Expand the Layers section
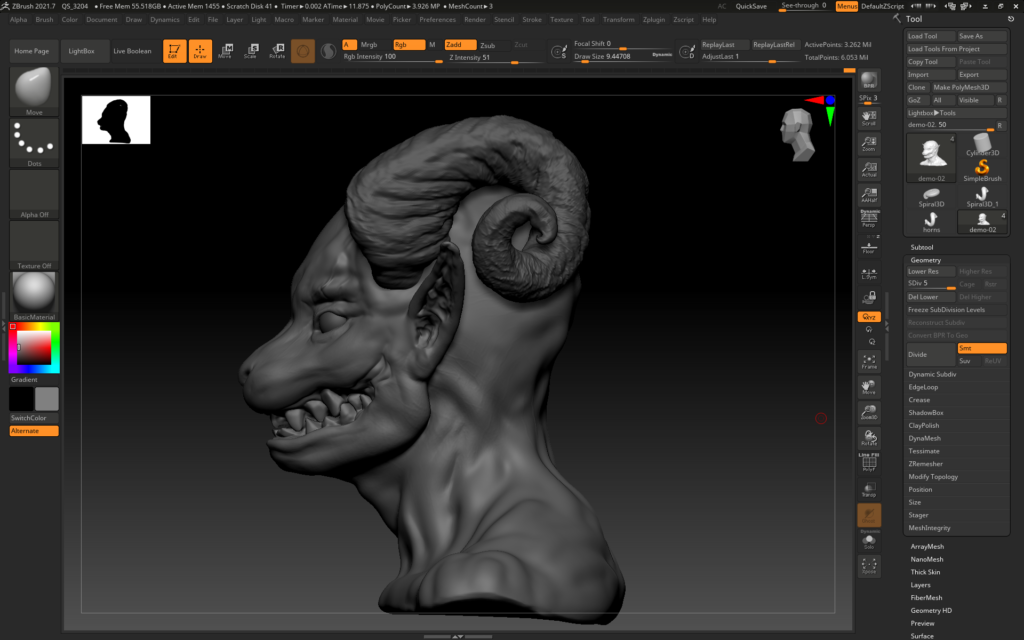 (x=920, y=585)
